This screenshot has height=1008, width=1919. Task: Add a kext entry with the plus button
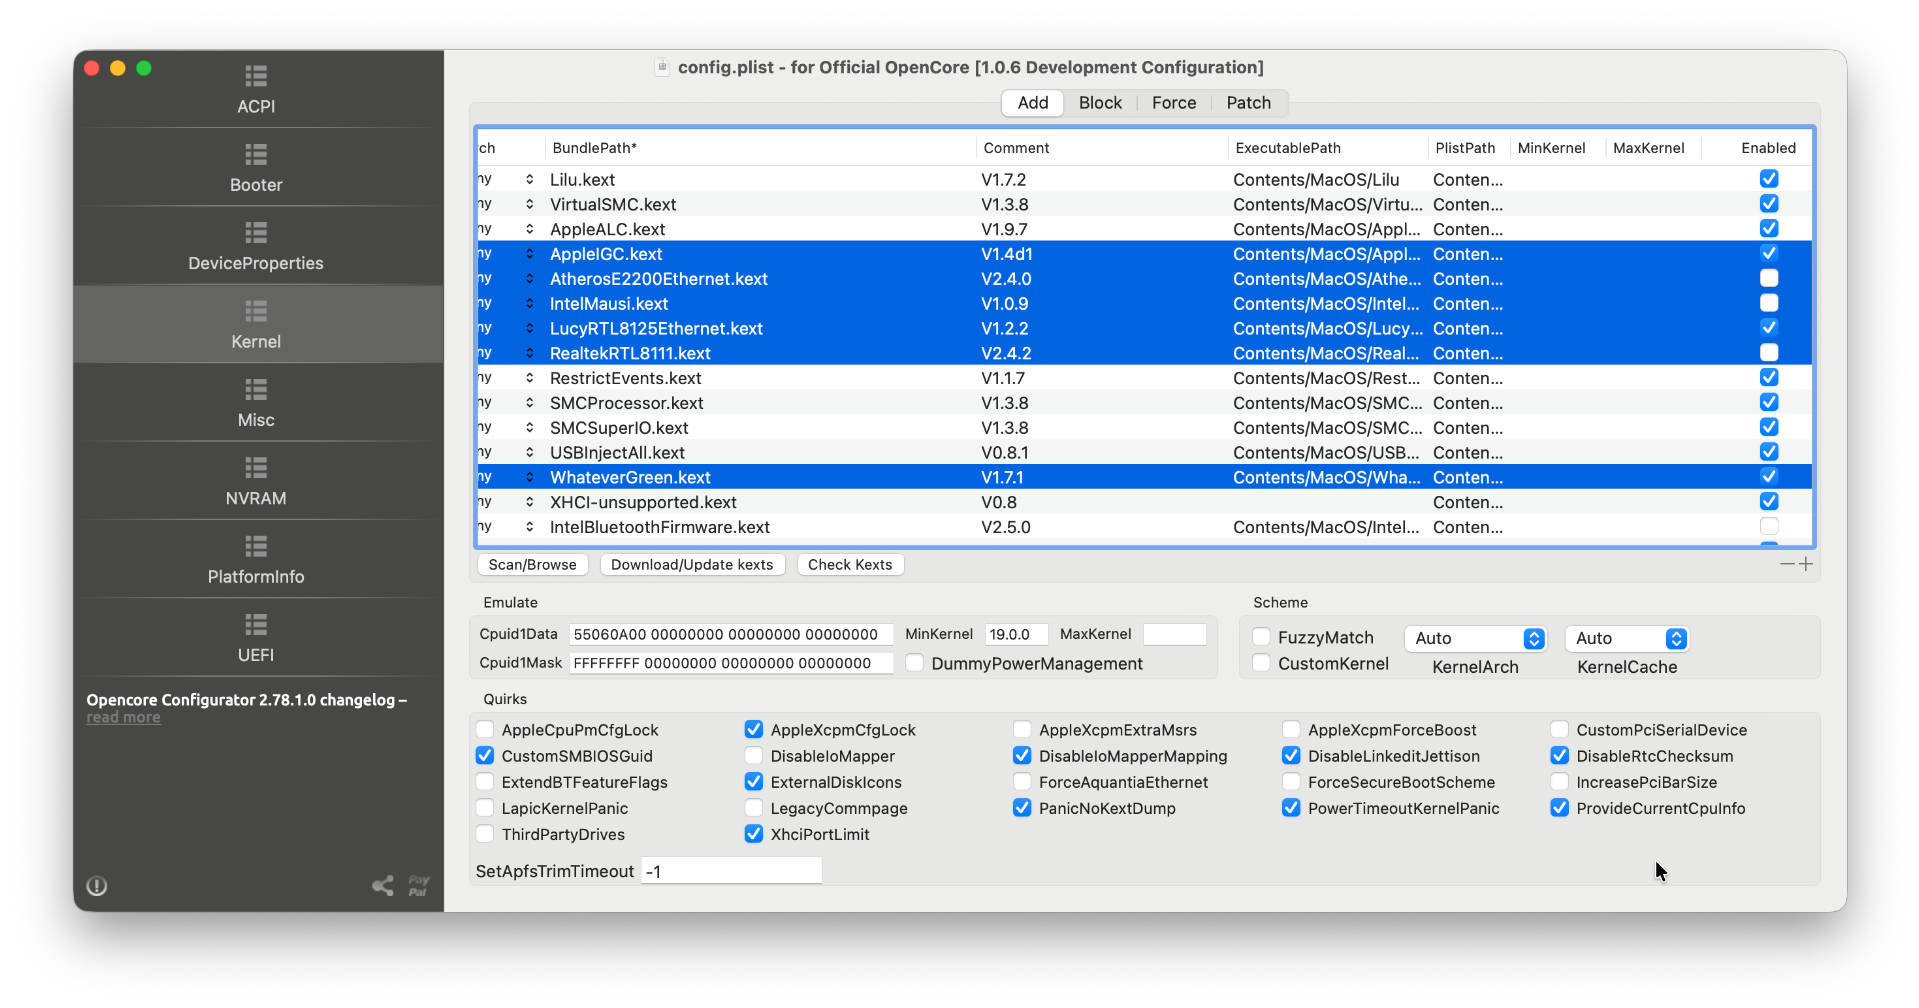(x=1805, y=564)
